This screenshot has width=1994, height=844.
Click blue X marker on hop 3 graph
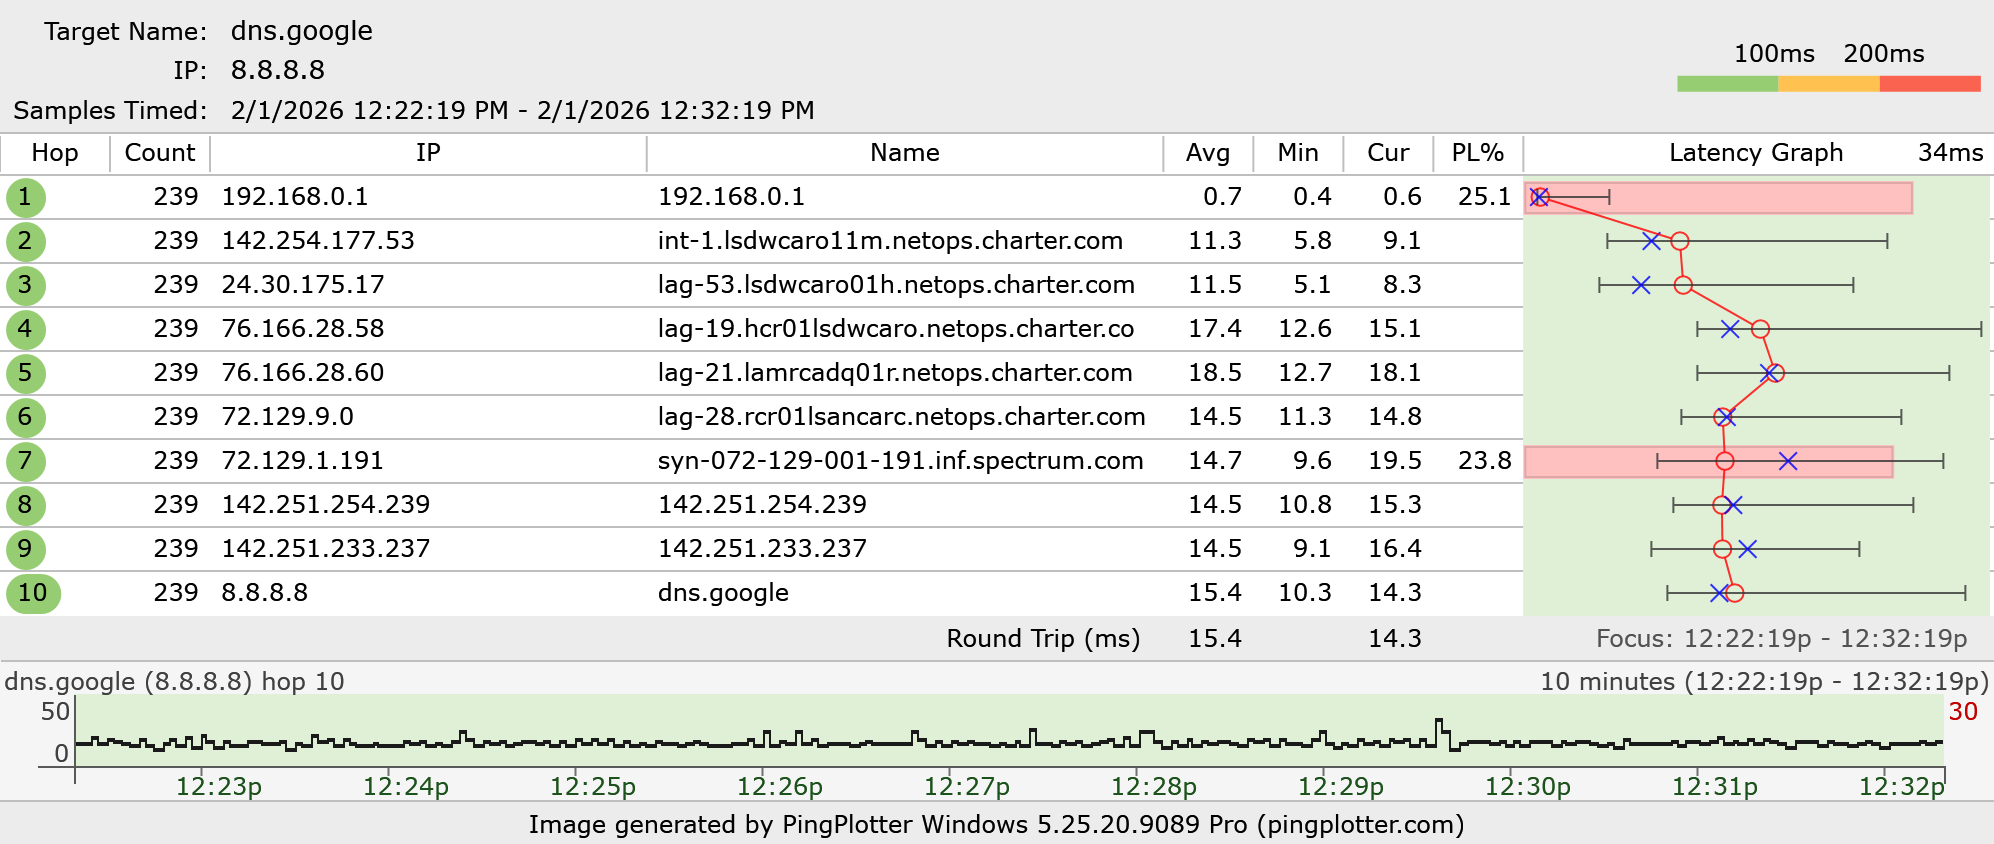[x=1641, y=285]
